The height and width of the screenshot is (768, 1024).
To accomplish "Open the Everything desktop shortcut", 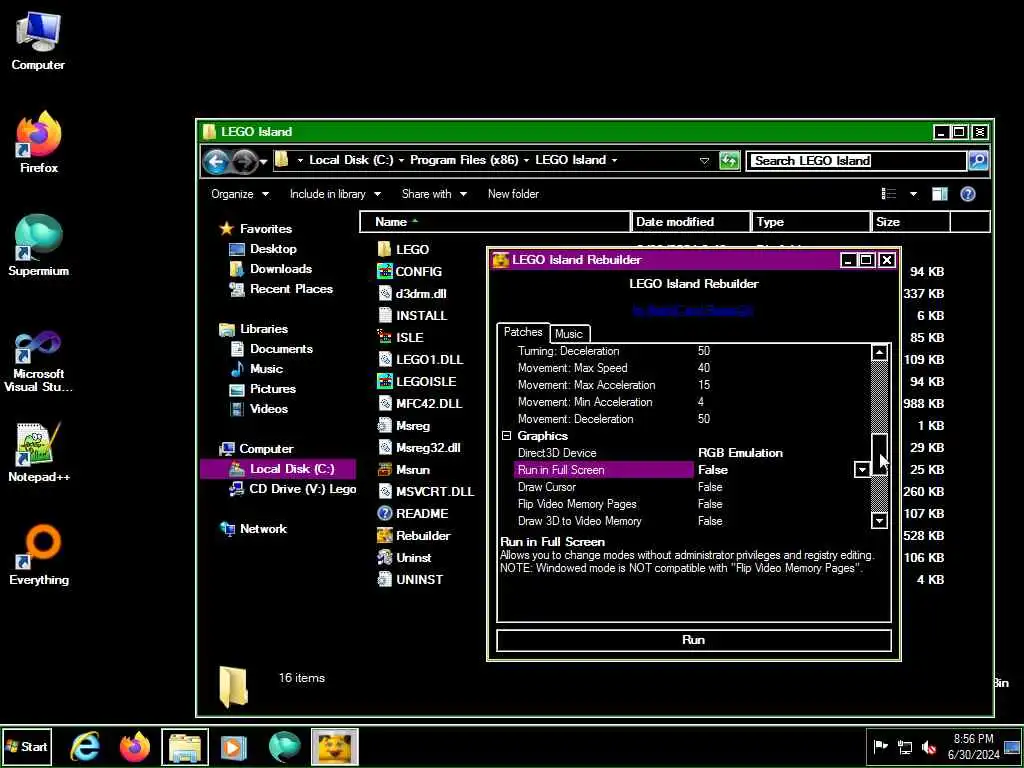I will coord(39,555).
